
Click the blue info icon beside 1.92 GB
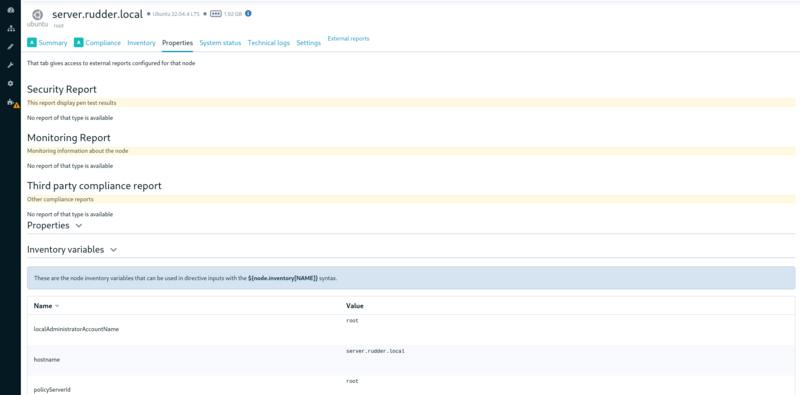[x=248, y=14]
